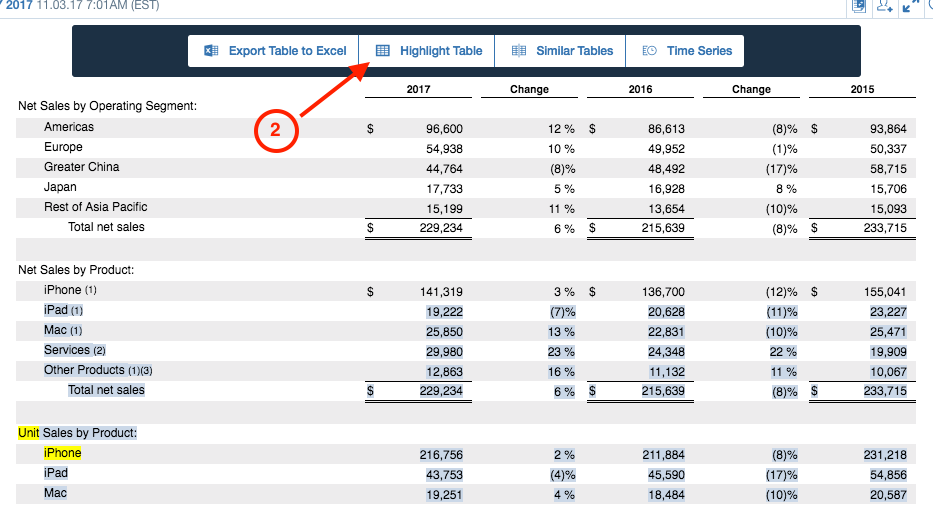Select the 2017 column header
933x522 pixels.
pyautogui.click(x=418, y=89)
